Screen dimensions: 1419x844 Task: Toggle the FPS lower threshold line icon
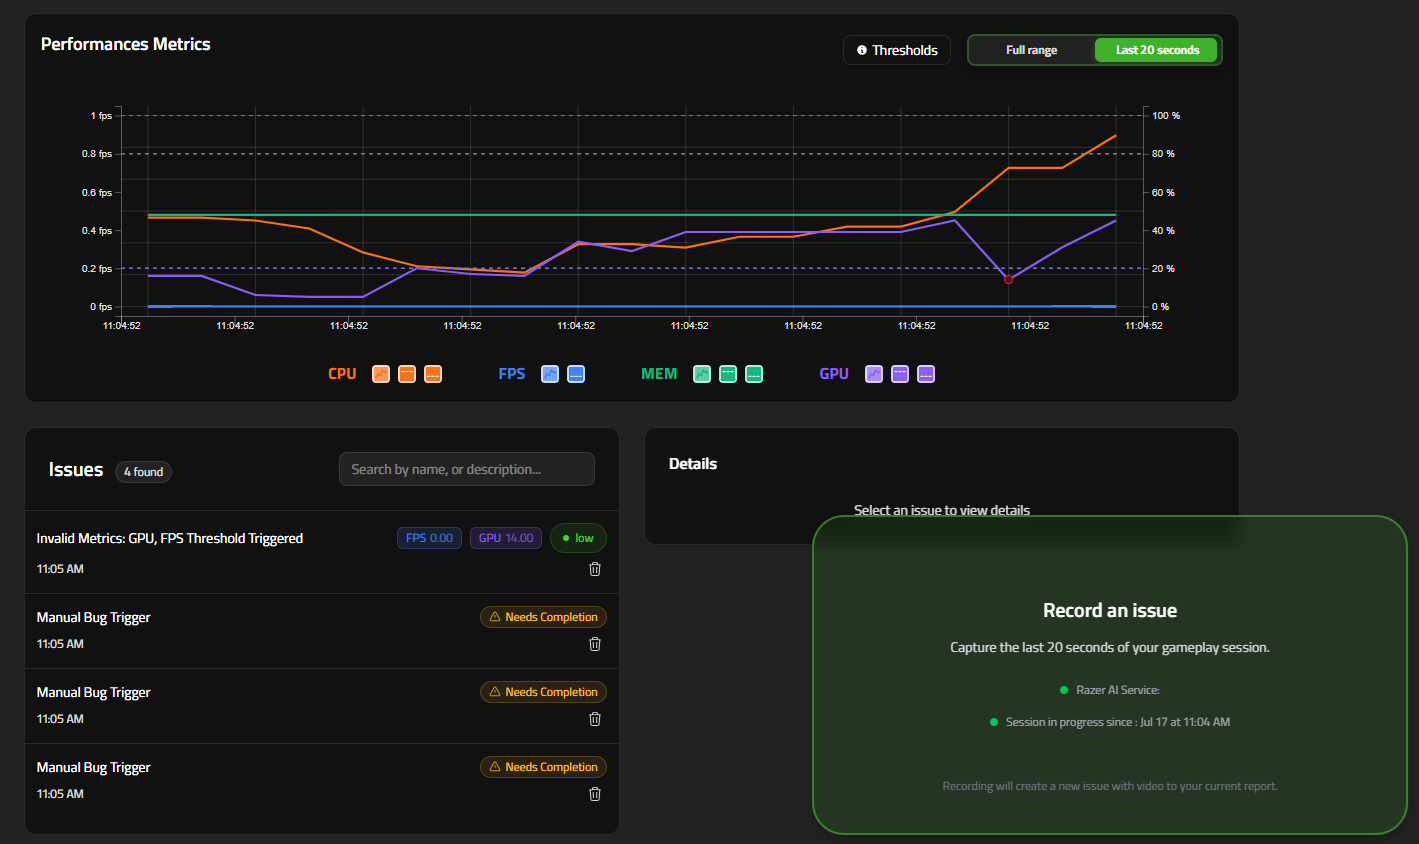[576, 374]
